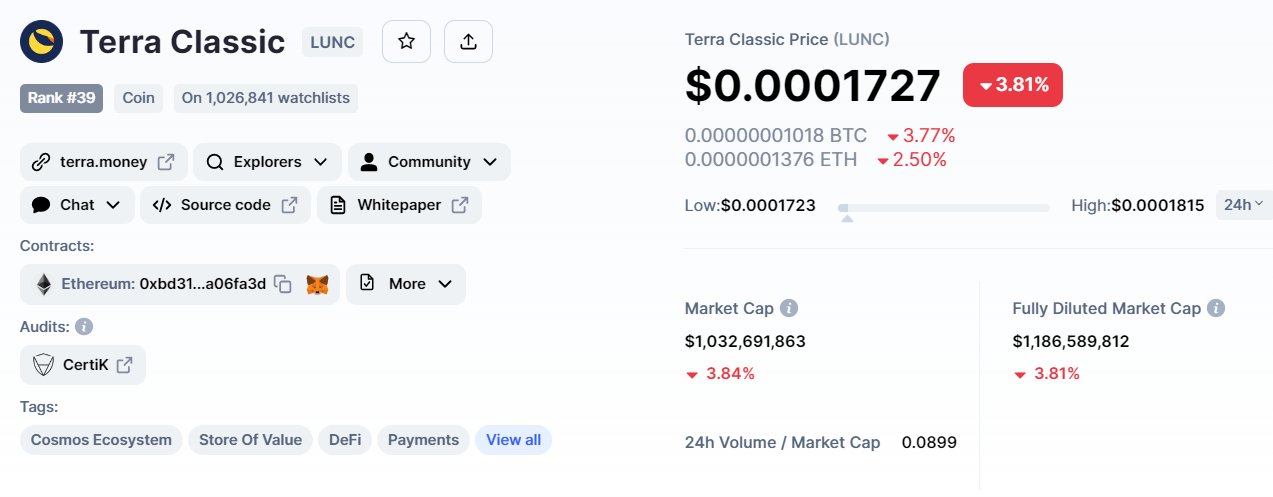
Task: Add Terra Classic to watchlist with star icon
Action: point(406,42)
